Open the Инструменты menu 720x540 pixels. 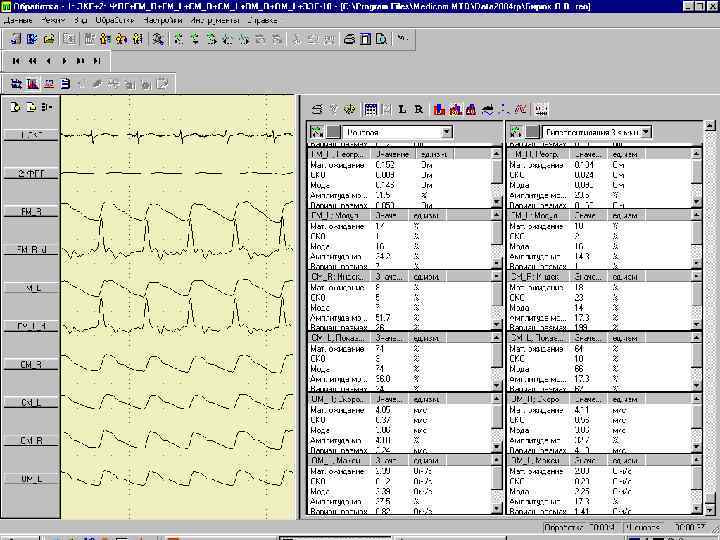214,20
